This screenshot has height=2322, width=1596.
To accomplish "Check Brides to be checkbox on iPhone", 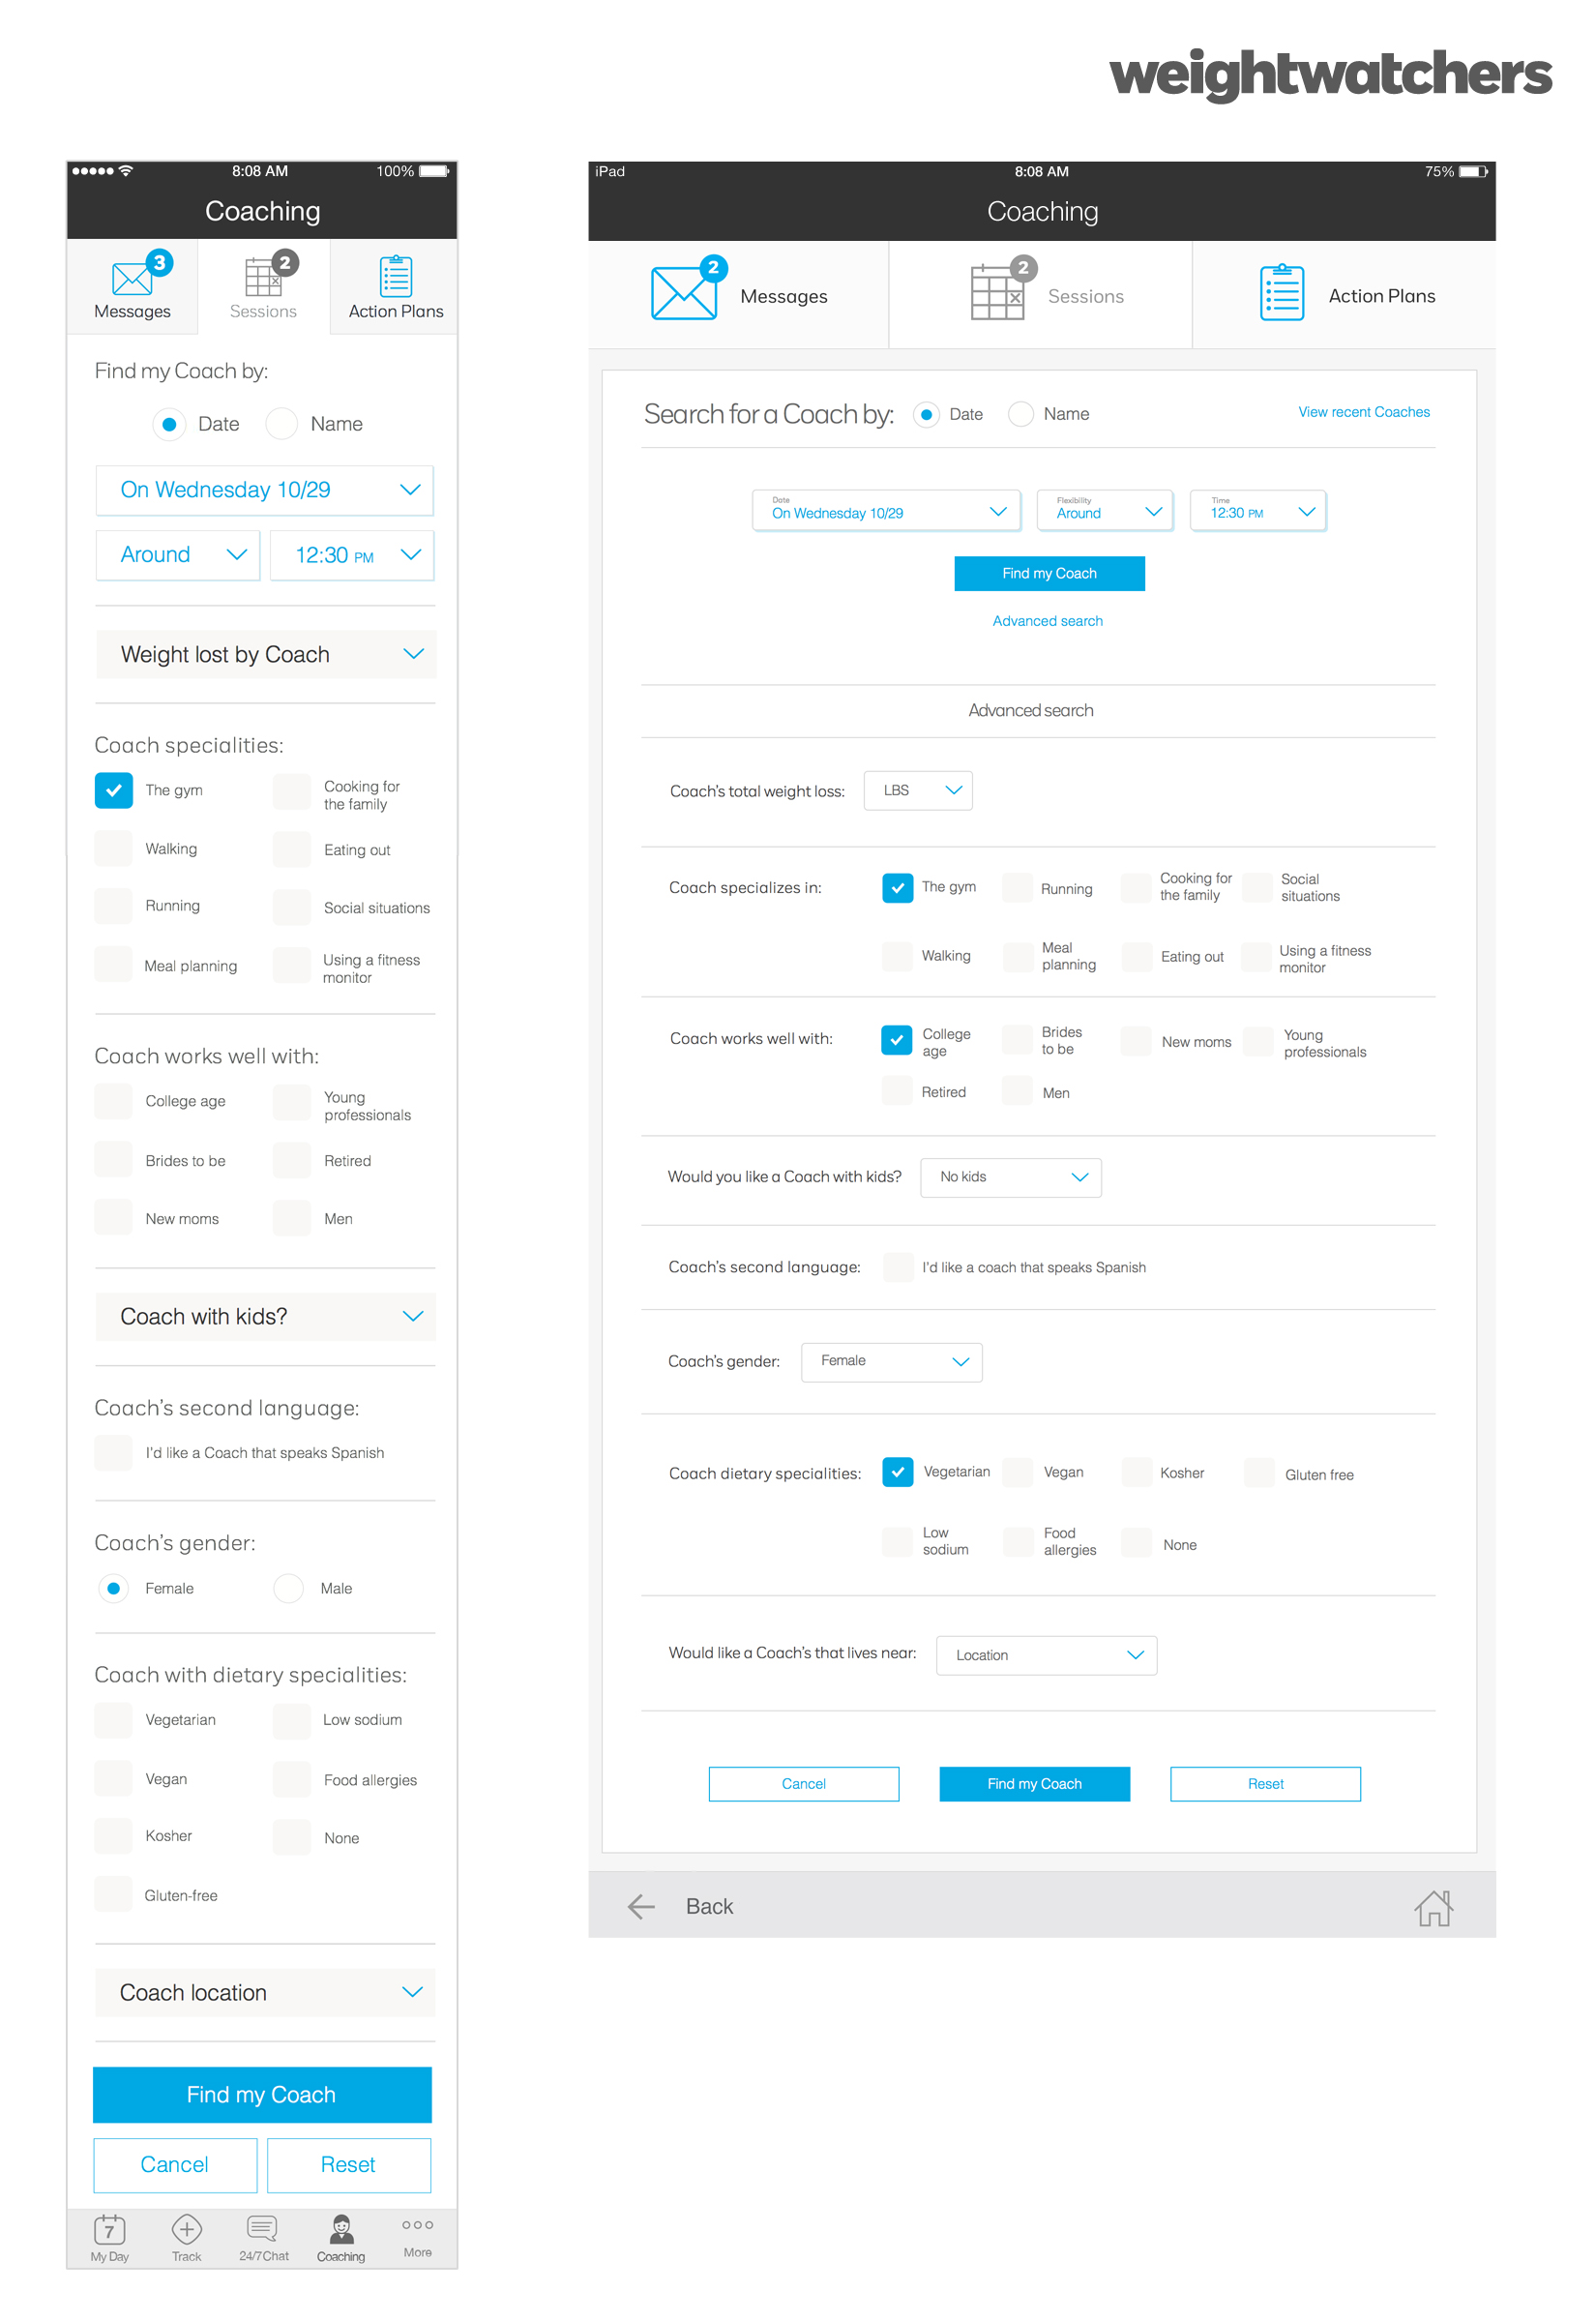I will click(x=114, y=1159).
